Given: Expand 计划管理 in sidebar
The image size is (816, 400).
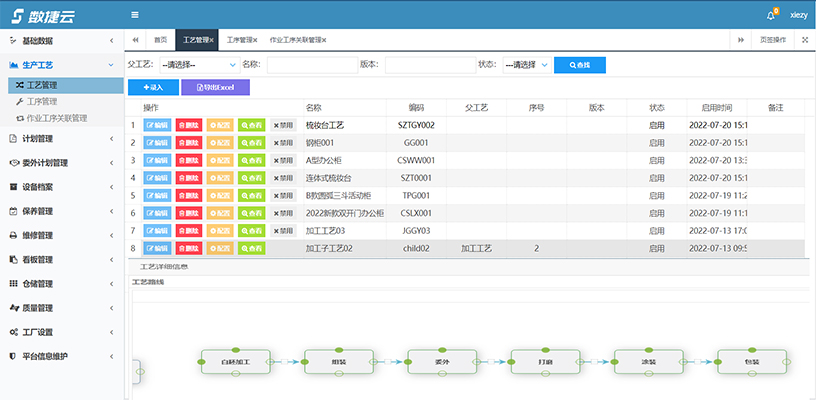Looking at the screenshot, I should (58, 139).
